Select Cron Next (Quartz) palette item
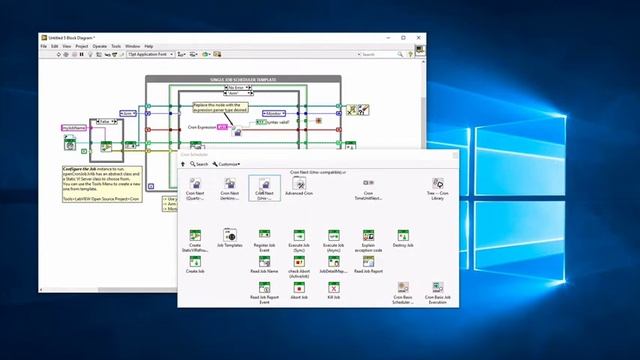The image size is (640, 360). click(195, 189)
